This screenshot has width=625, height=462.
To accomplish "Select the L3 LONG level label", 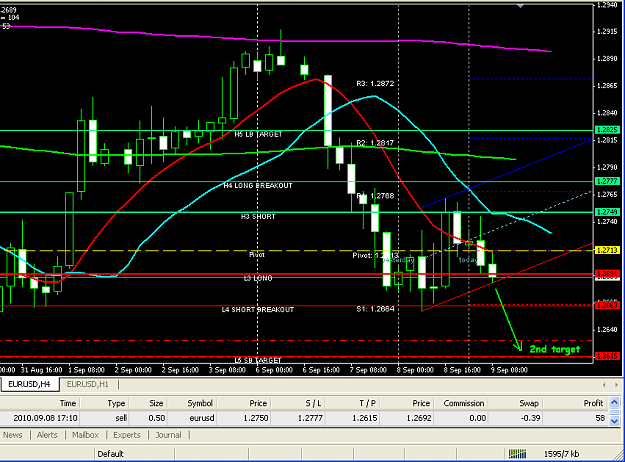I will click(258, 278).
